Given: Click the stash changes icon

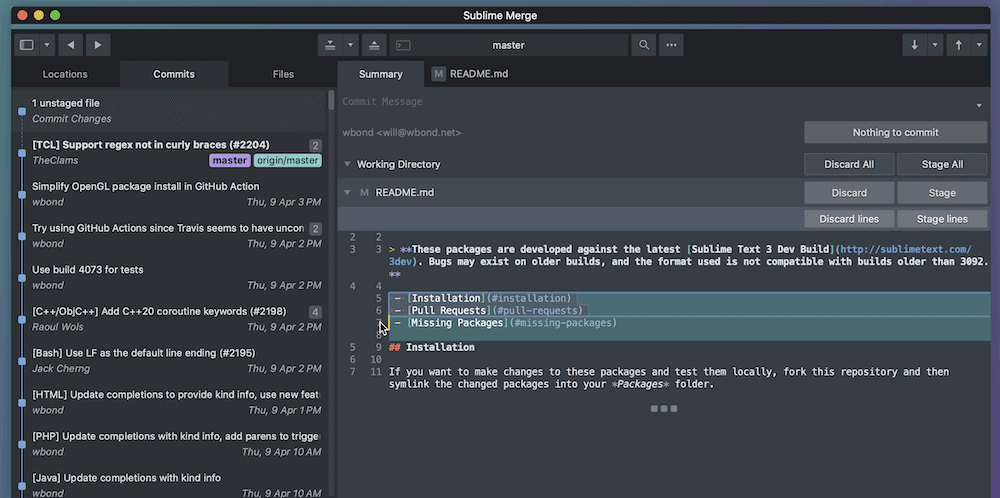Looking at the screenshot, I should tap(329, 45).
